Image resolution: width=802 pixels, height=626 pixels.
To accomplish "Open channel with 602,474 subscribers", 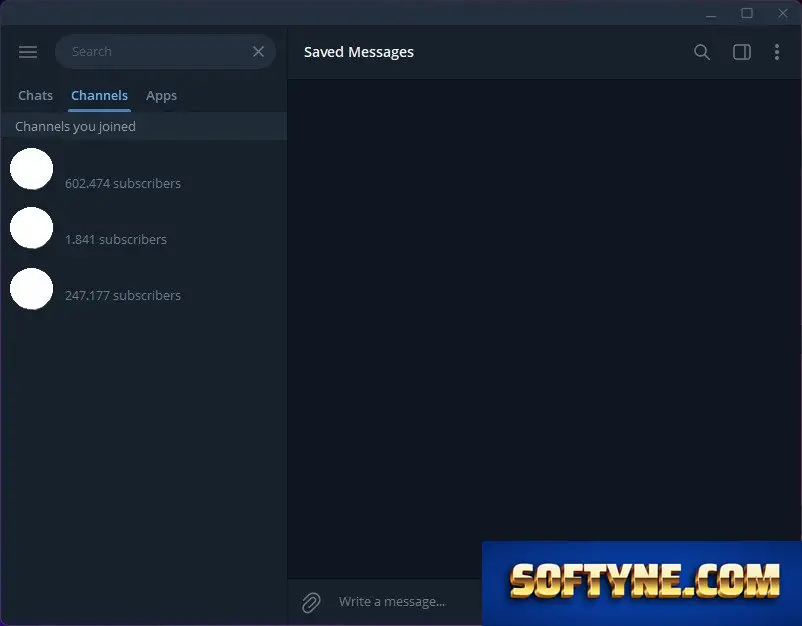I will pyautogui.click(x=144, y=169).
